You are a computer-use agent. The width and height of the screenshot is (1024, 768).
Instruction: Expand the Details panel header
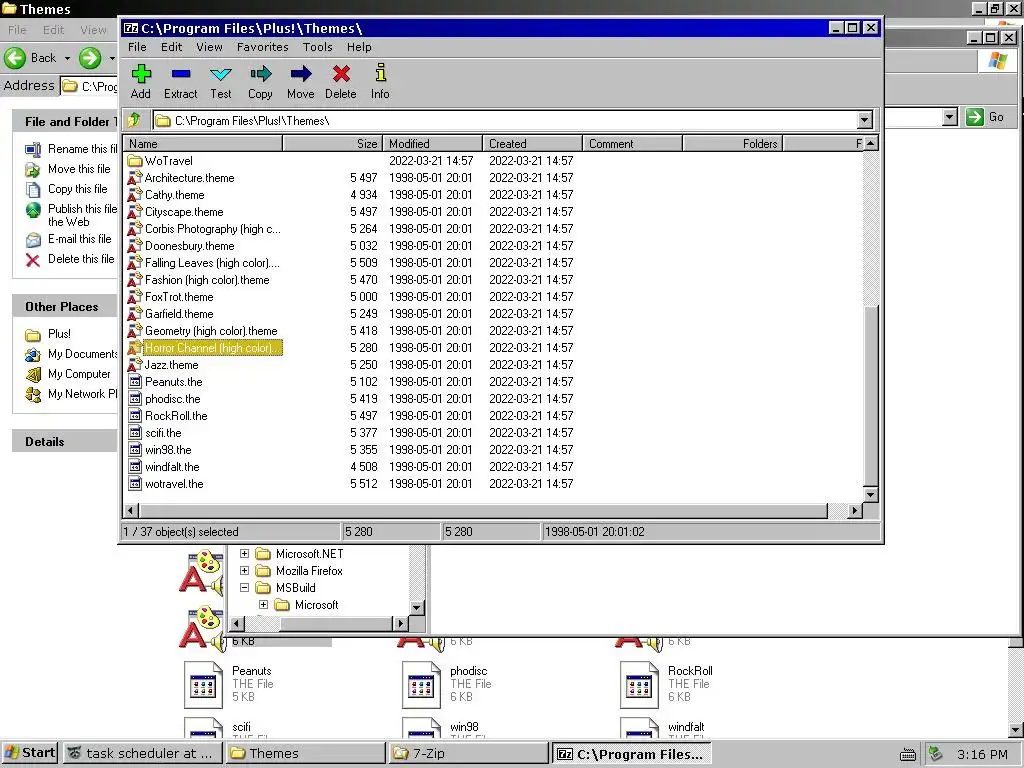tap(64, 441)
